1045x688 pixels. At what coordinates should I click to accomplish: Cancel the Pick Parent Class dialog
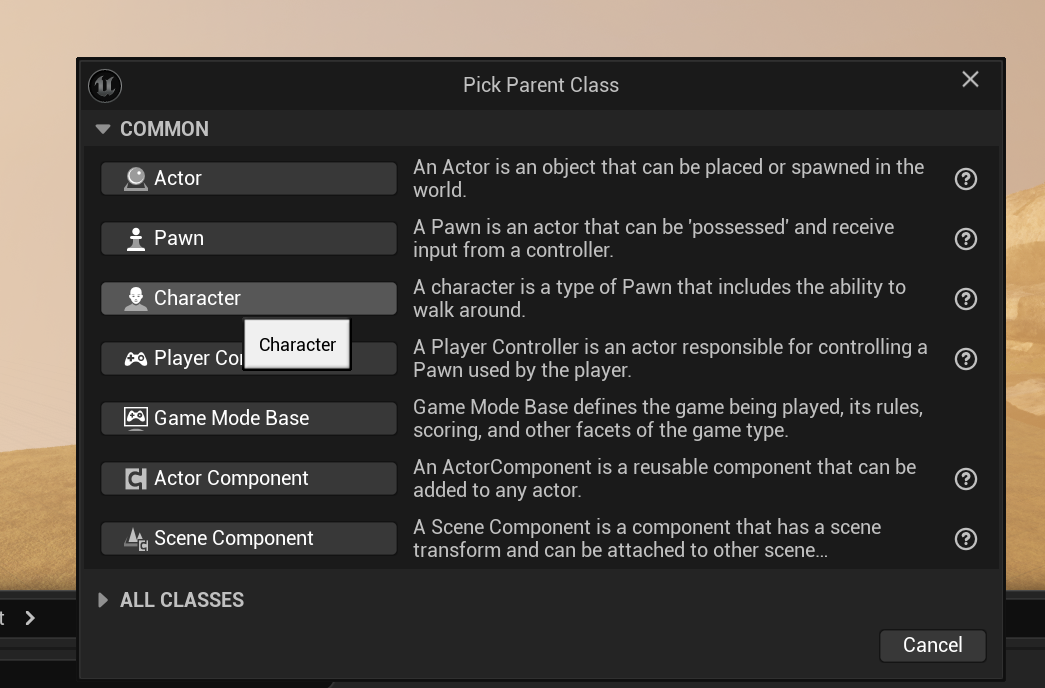[932, 645]
